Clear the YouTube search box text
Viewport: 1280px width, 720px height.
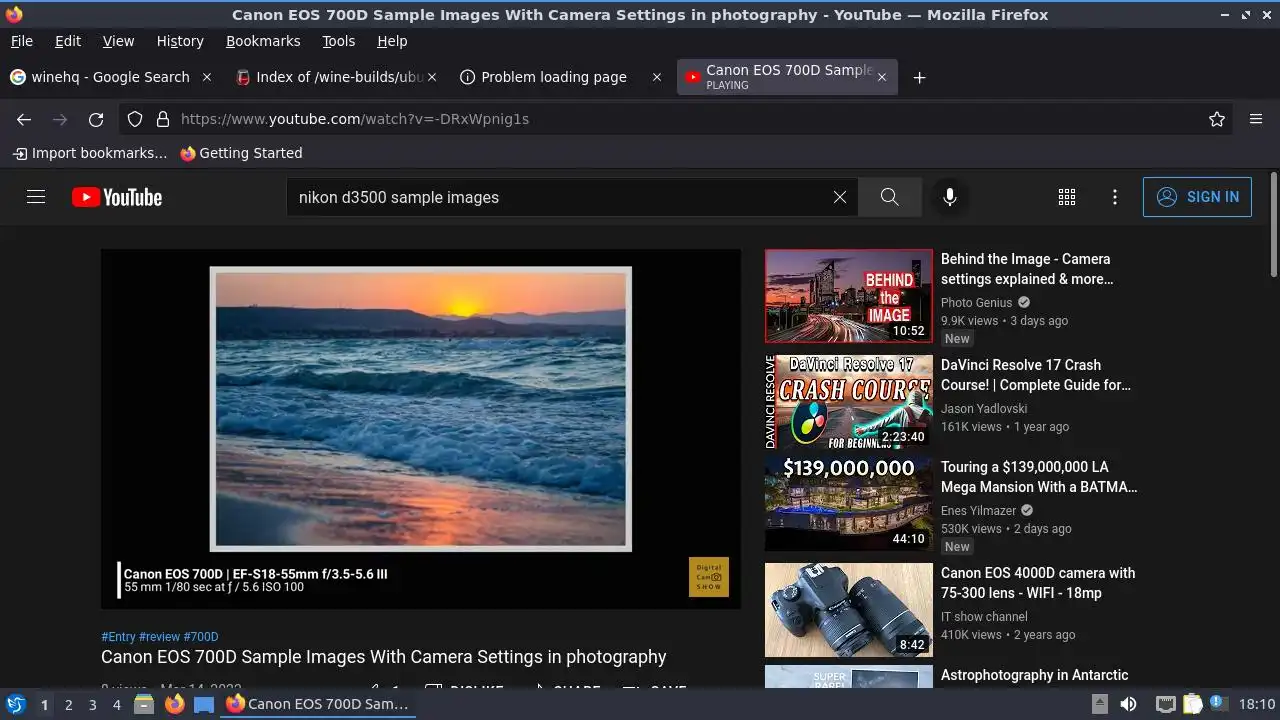[840, 197]
